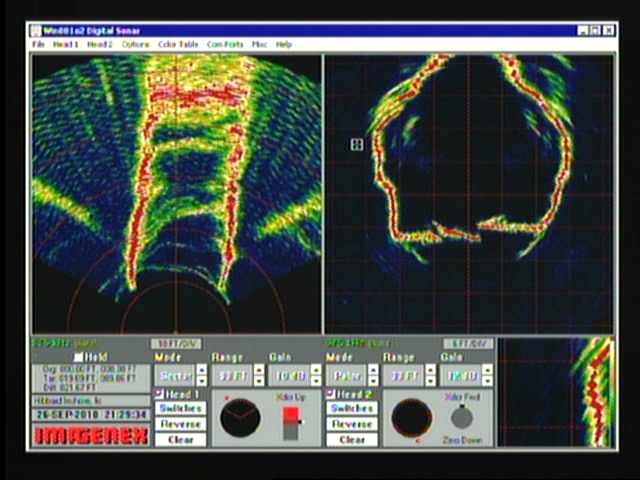Close the Digital Sonar window

pyautogui.click(x=609, y=30)
